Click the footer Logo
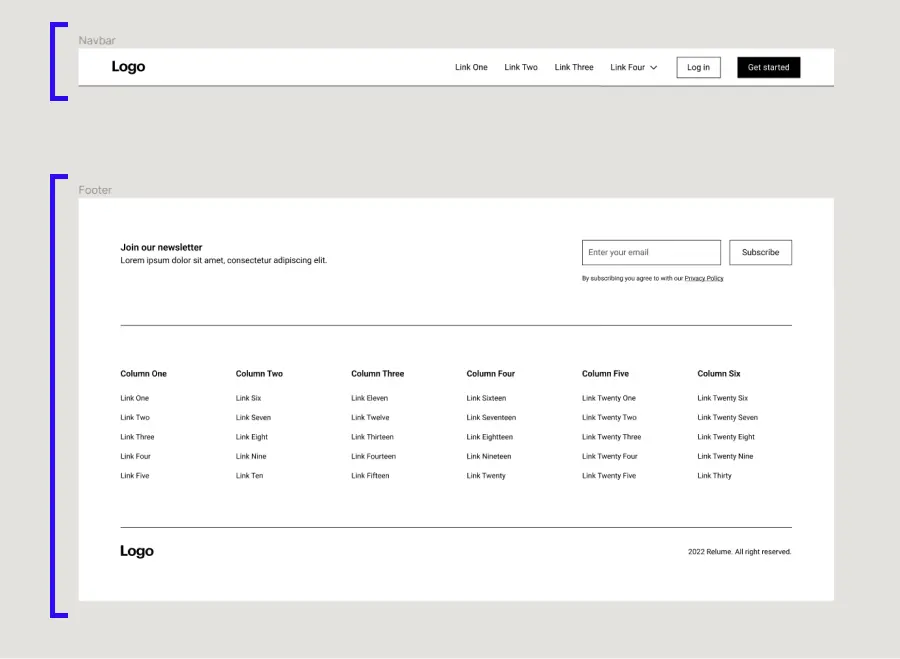The height and width of the screenshot is (659, 900). (137, 551)
